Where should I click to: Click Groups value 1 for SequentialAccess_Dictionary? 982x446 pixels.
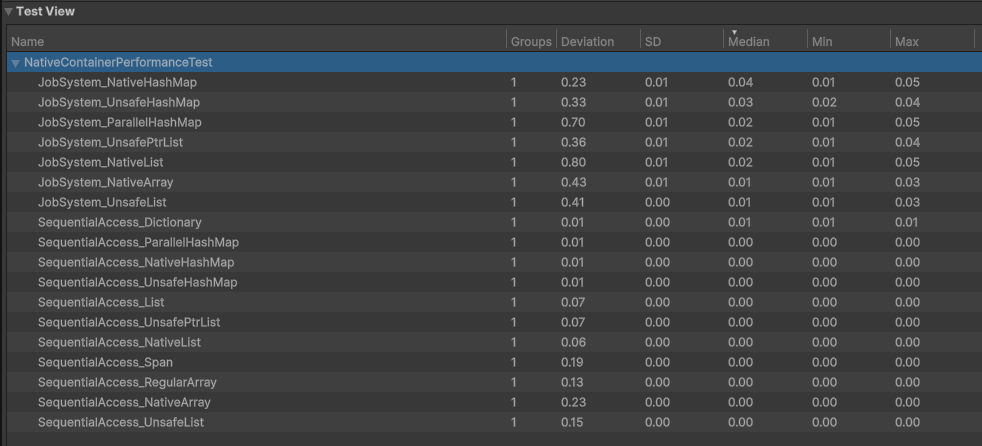(514, 222)
